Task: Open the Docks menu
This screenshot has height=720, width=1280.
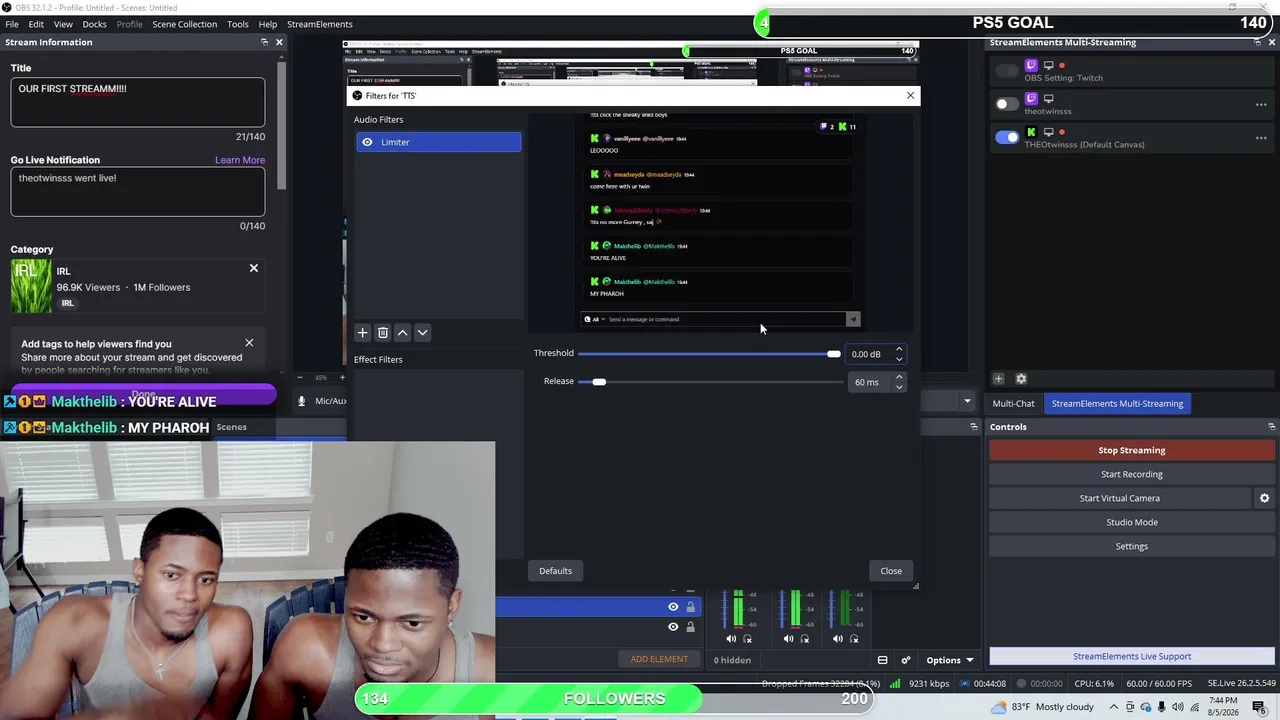Action: 94,24
